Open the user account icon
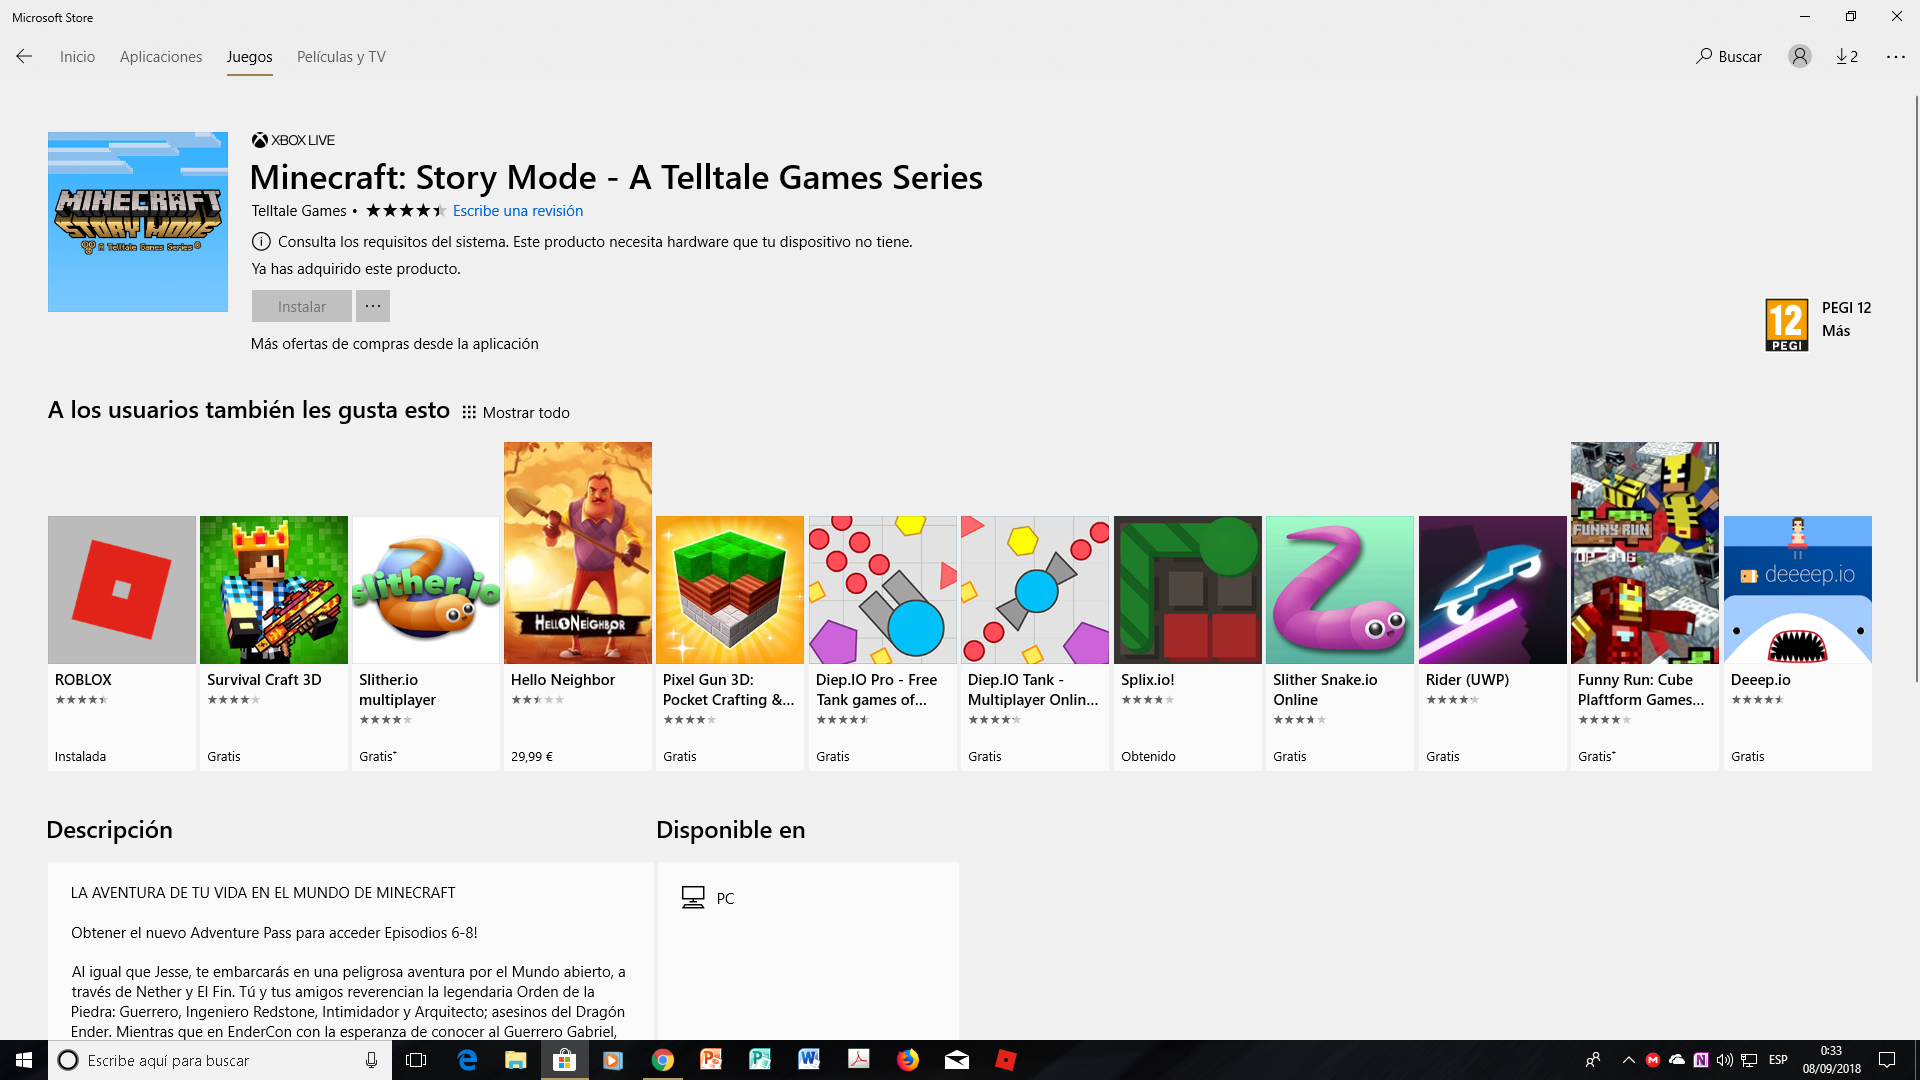Screen dimensions: 1920x1080 pos(1799,57)
